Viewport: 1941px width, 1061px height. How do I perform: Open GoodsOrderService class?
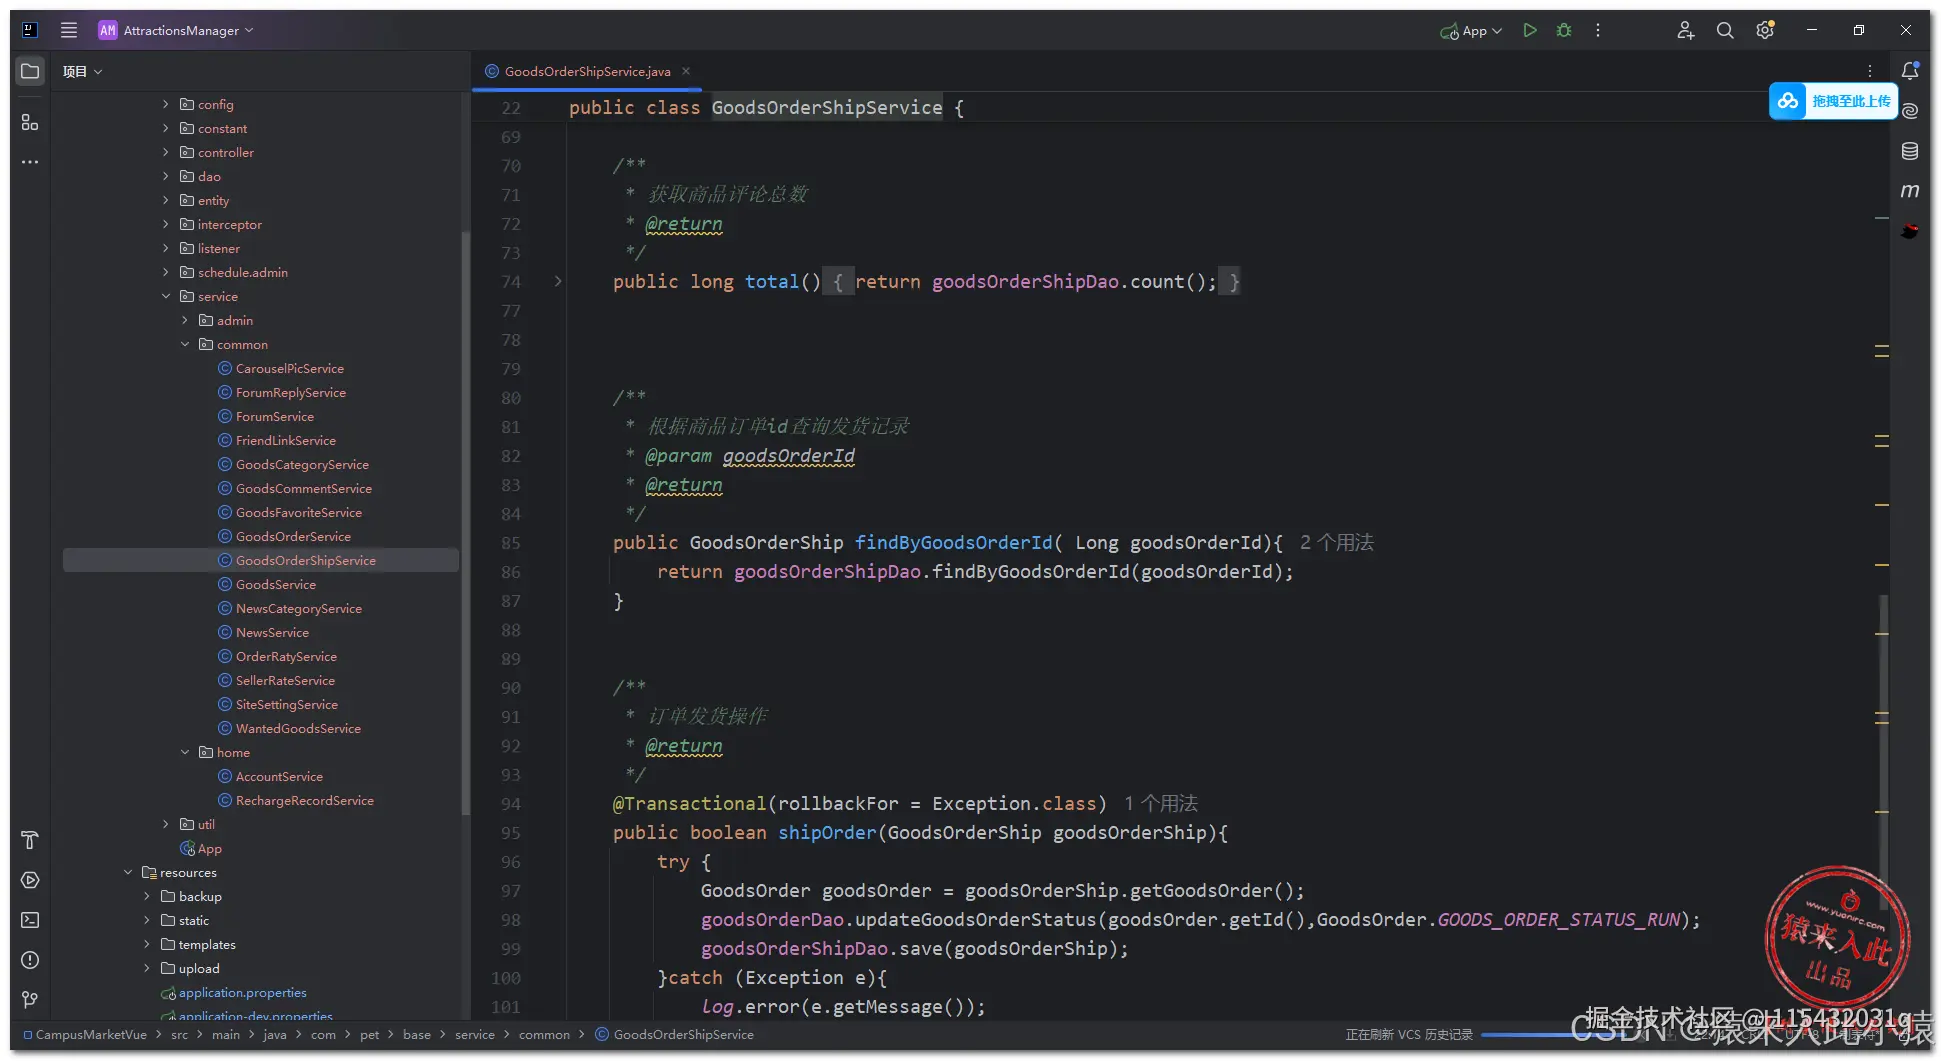(x=293, y=536)
